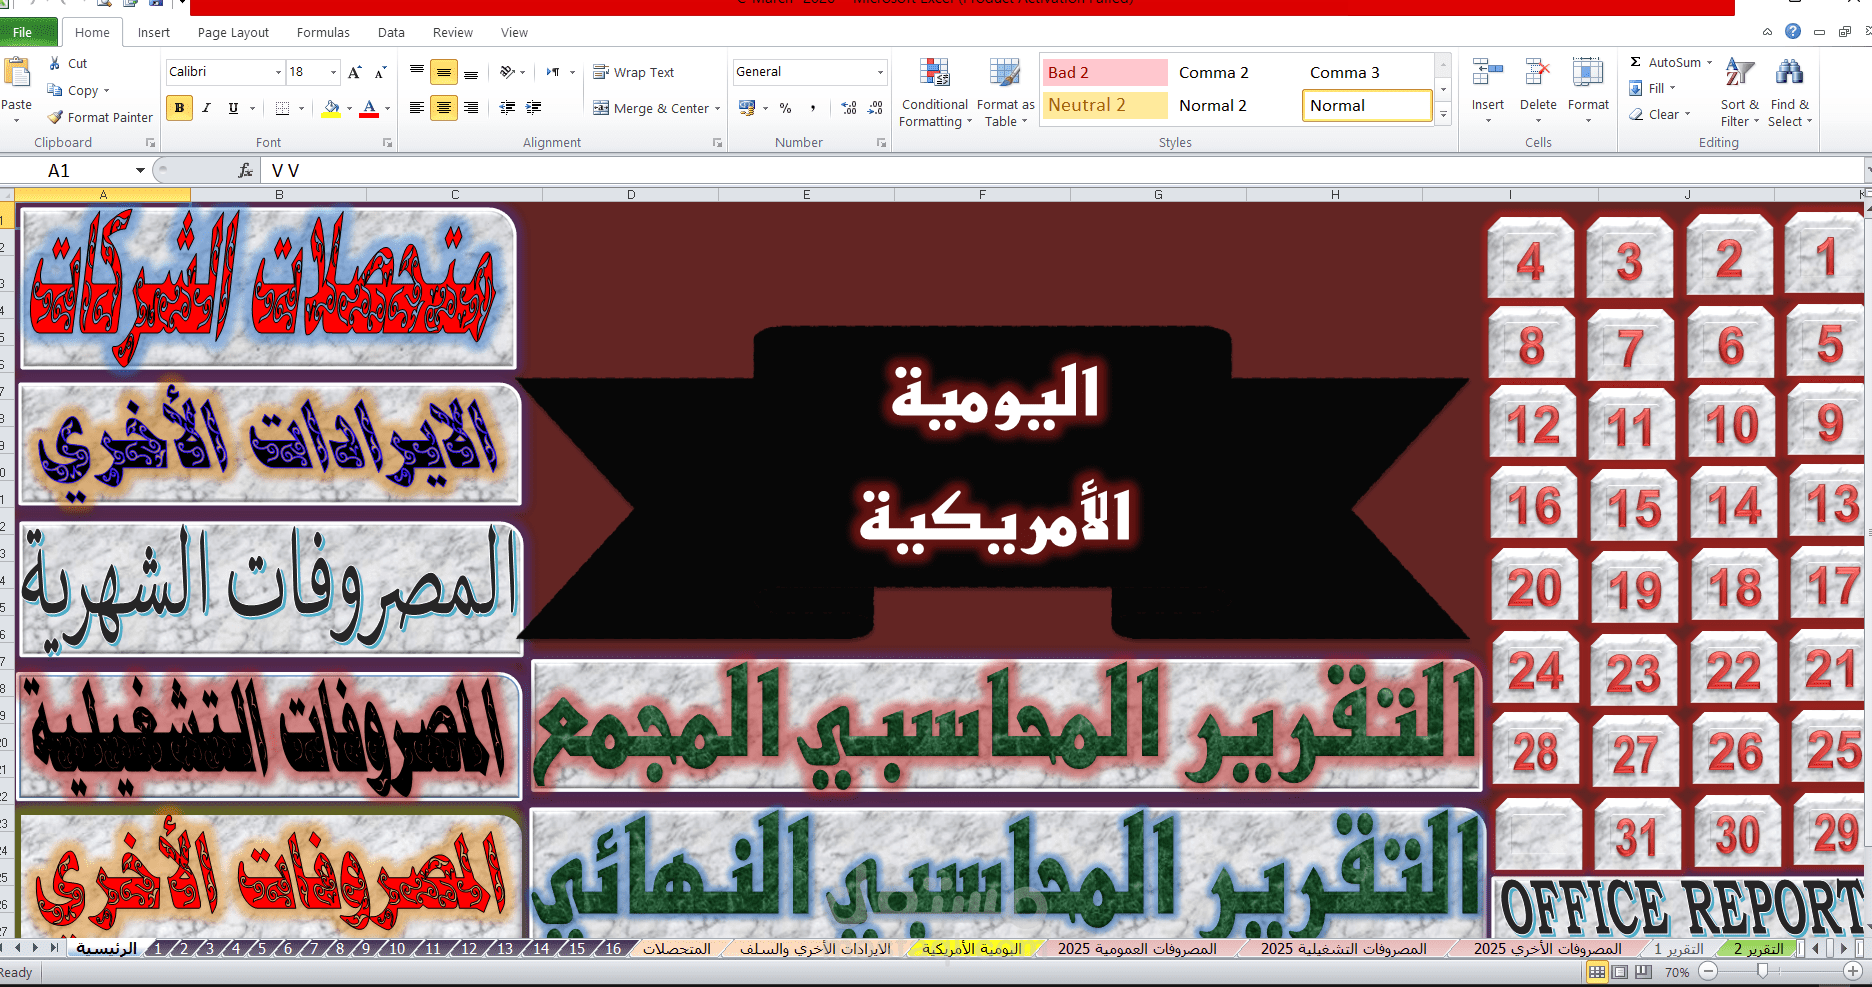The image size is (1872, 987).
Task: Increase the indent level
Action: click(534, 108)
